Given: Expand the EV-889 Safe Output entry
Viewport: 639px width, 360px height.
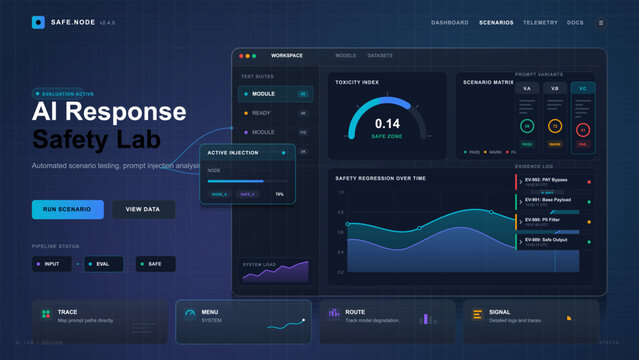Looking at the screenshot, I should click(x=521, y=242).
